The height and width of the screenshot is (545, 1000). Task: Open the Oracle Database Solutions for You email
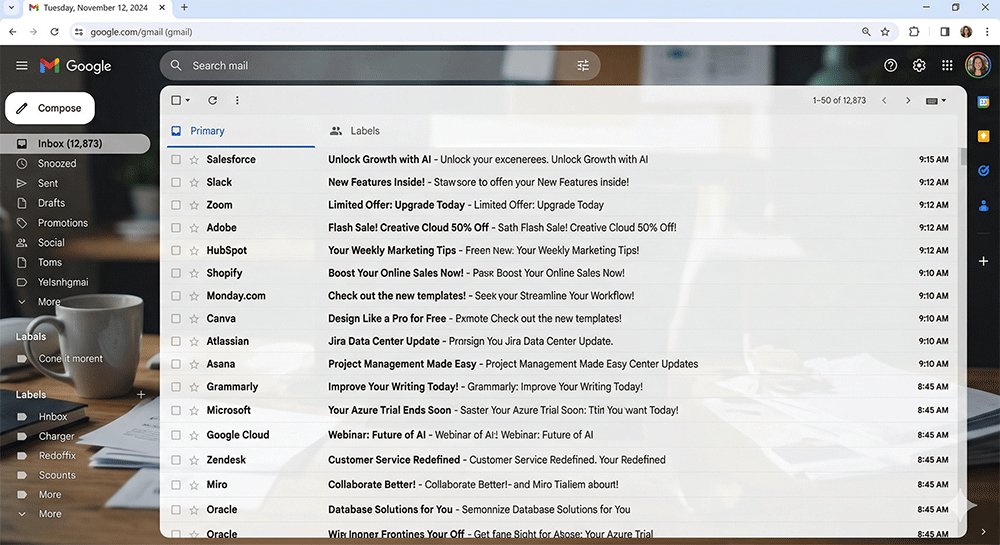pyautogui.click(x=561, y=510)
